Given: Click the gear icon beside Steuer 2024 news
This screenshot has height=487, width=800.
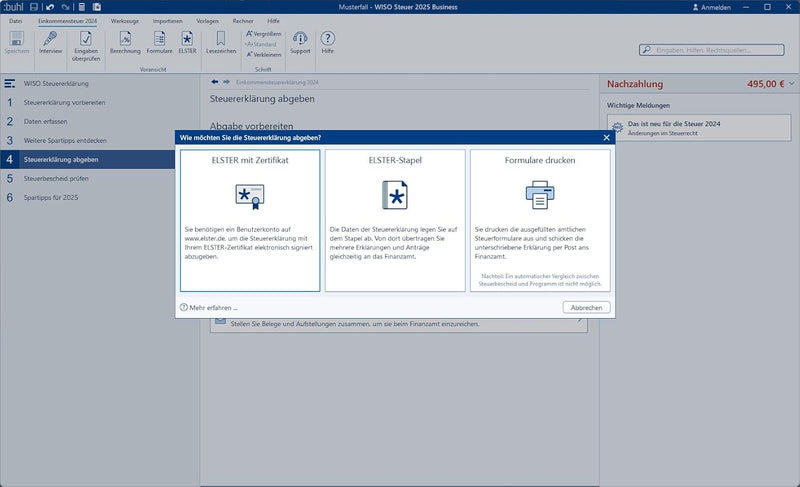Looking at the screenshot, I should pos(617,127).
